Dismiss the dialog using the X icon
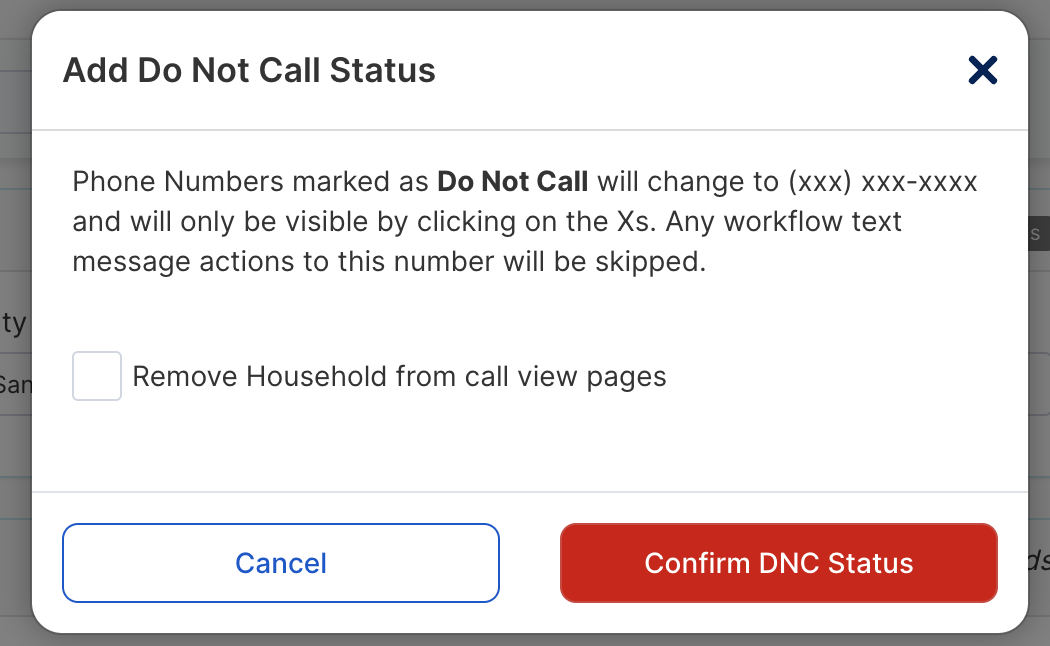 click(982, 70)
